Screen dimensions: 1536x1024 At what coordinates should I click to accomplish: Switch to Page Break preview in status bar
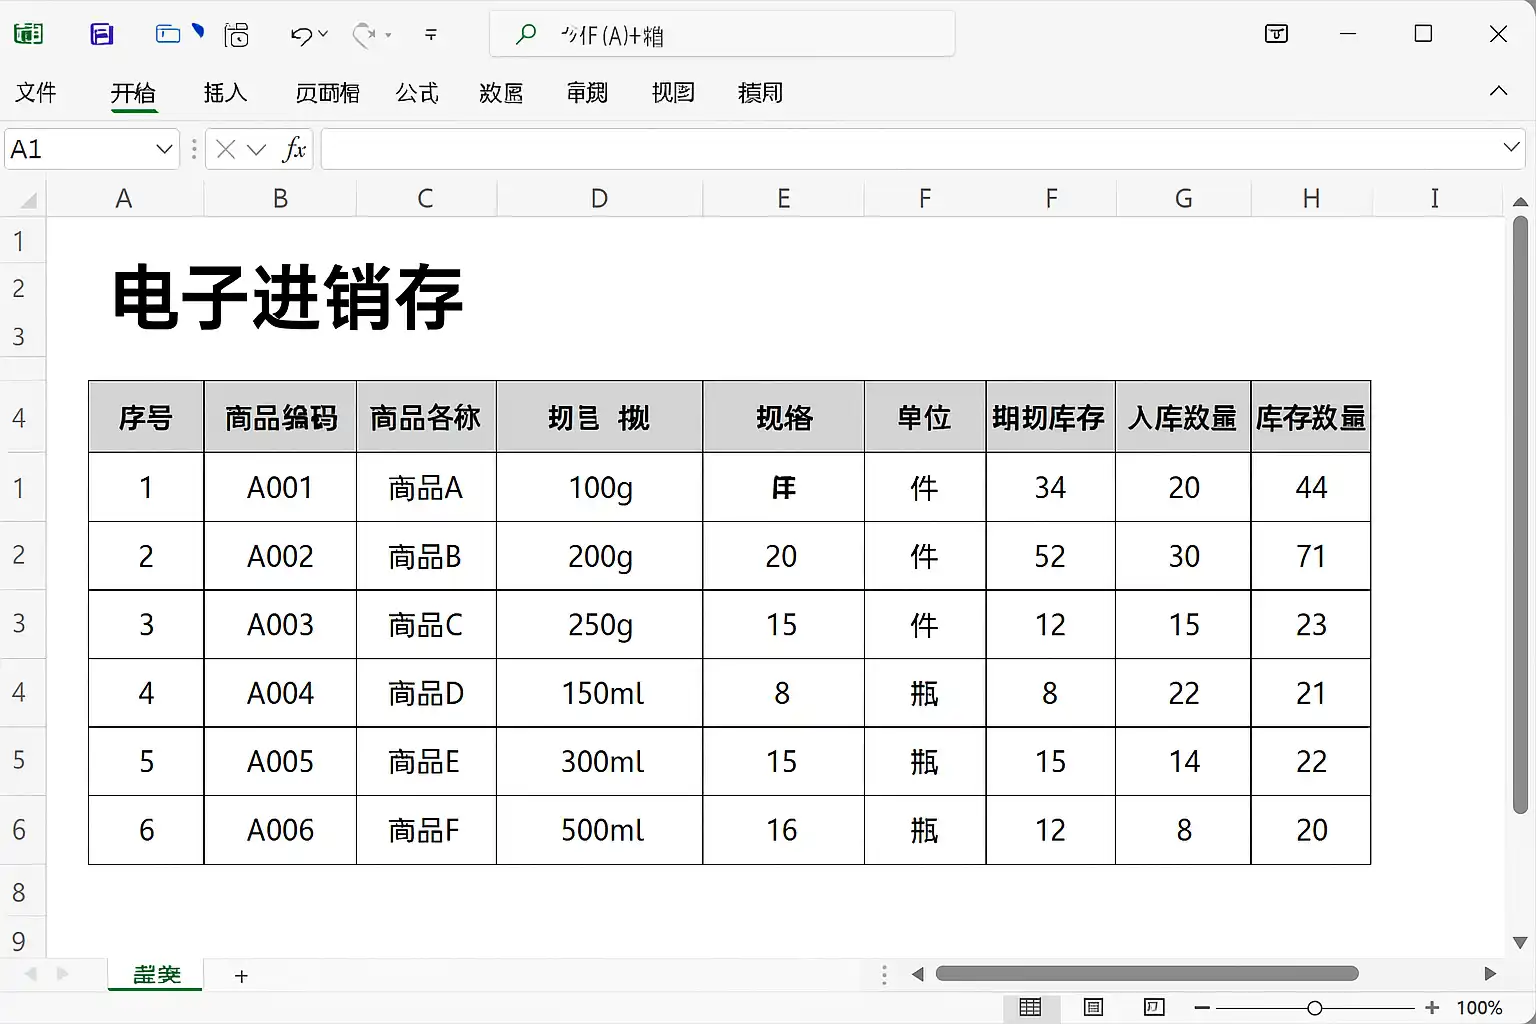(x=1154, y=1007)
